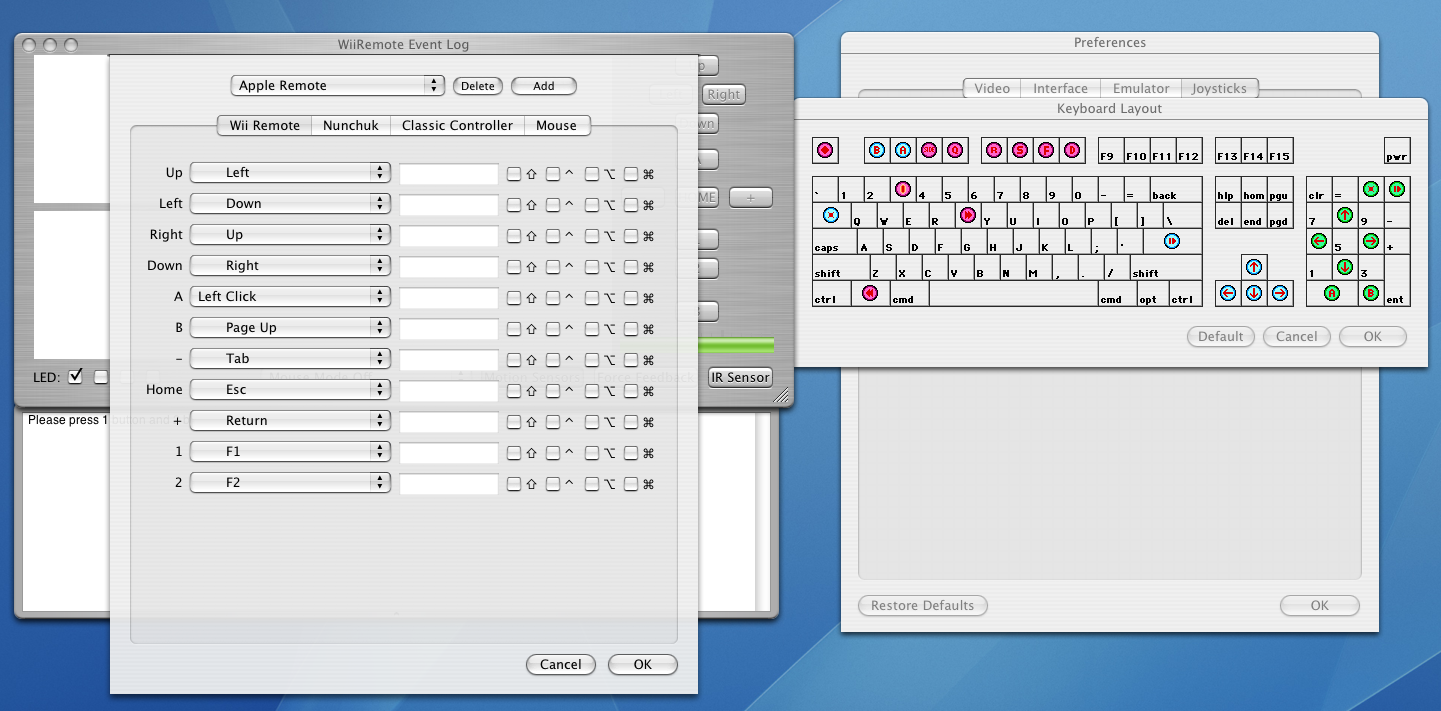The width and height of the screenshot is (1441, 711).
Task: Click the pink SLIDE icon key
Action: click(x=929, y=150)
